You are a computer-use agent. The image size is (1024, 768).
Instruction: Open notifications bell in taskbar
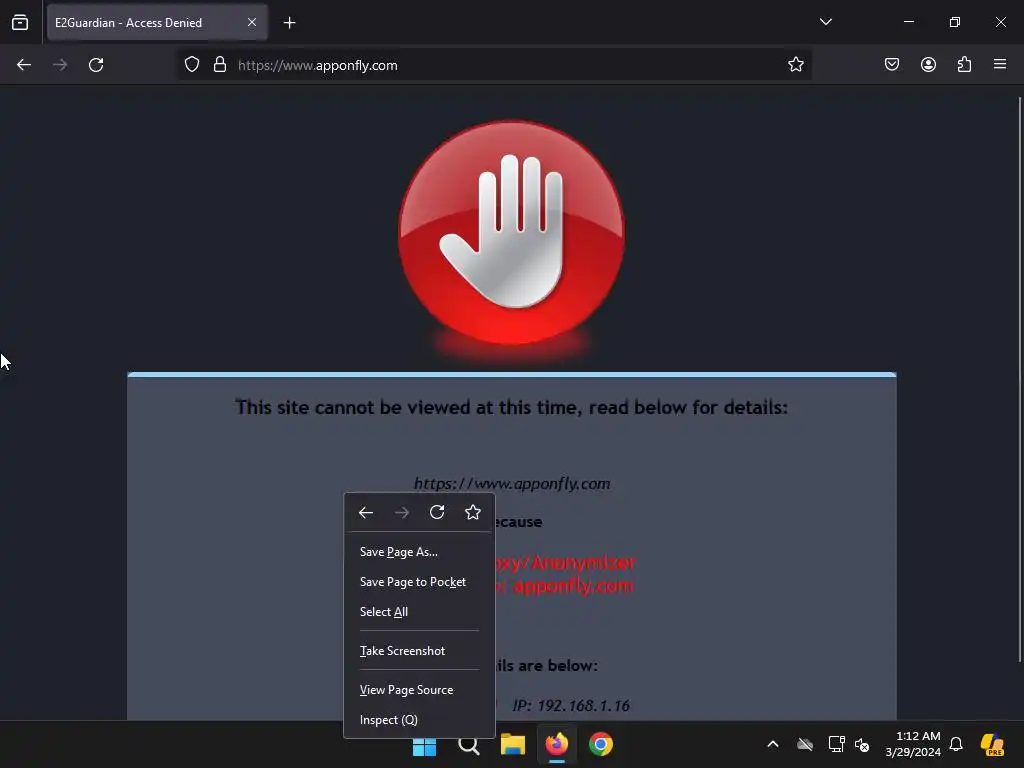point(956,744)
